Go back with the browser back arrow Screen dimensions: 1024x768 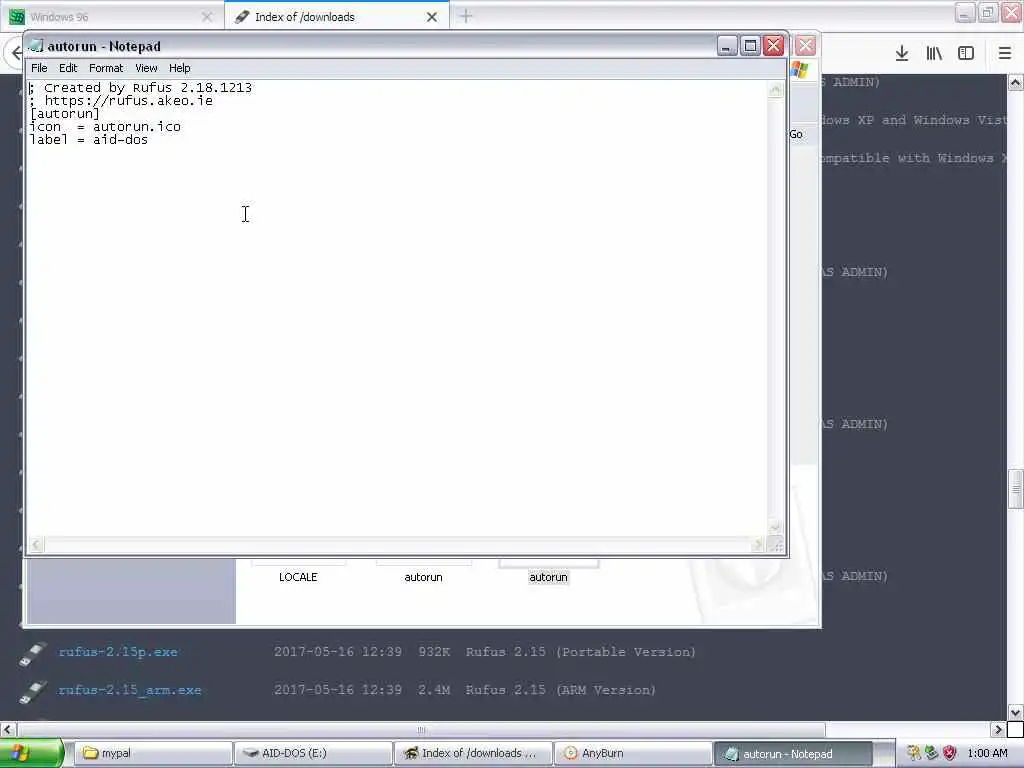[16, 54]
